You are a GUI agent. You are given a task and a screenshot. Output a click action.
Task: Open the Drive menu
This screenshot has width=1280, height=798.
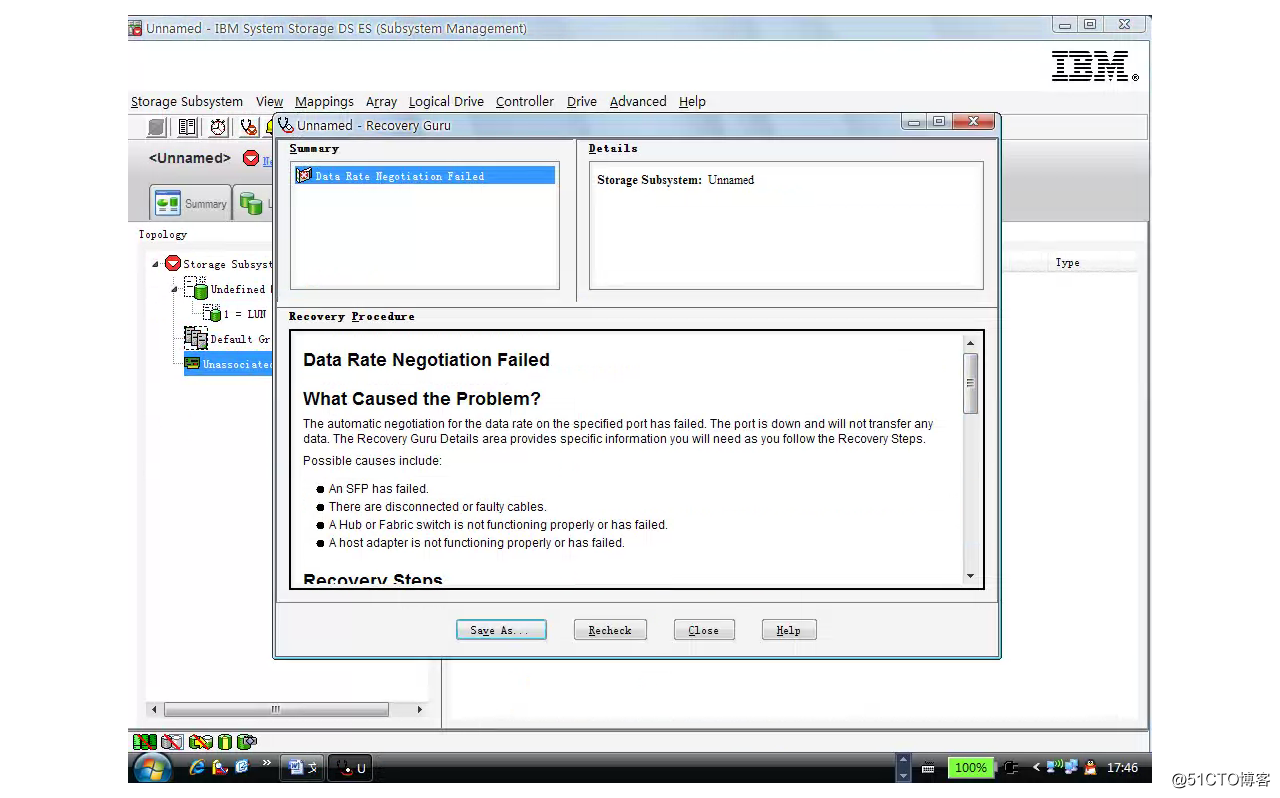pyautogui.click(x=582, y=101)
